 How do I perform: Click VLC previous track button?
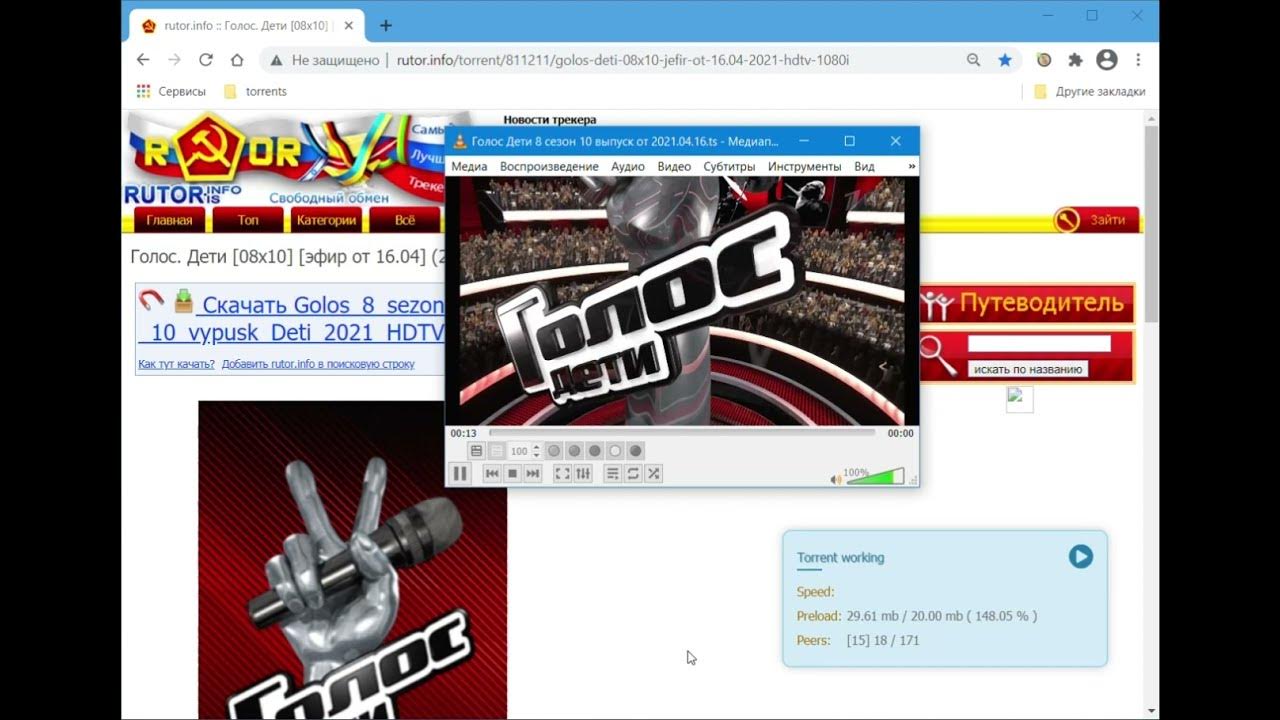tap(492, 473)
